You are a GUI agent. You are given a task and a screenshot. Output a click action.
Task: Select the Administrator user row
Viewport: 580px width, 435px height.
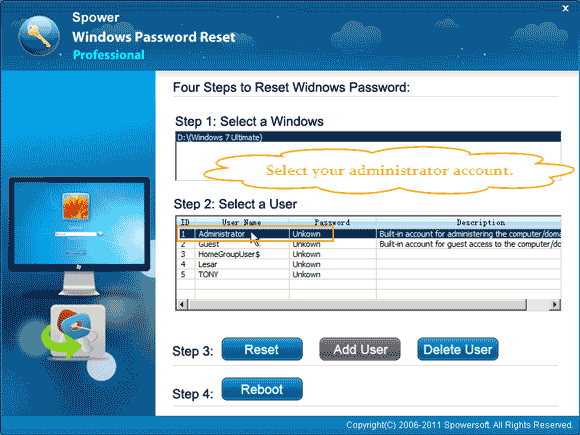[368, 234]
